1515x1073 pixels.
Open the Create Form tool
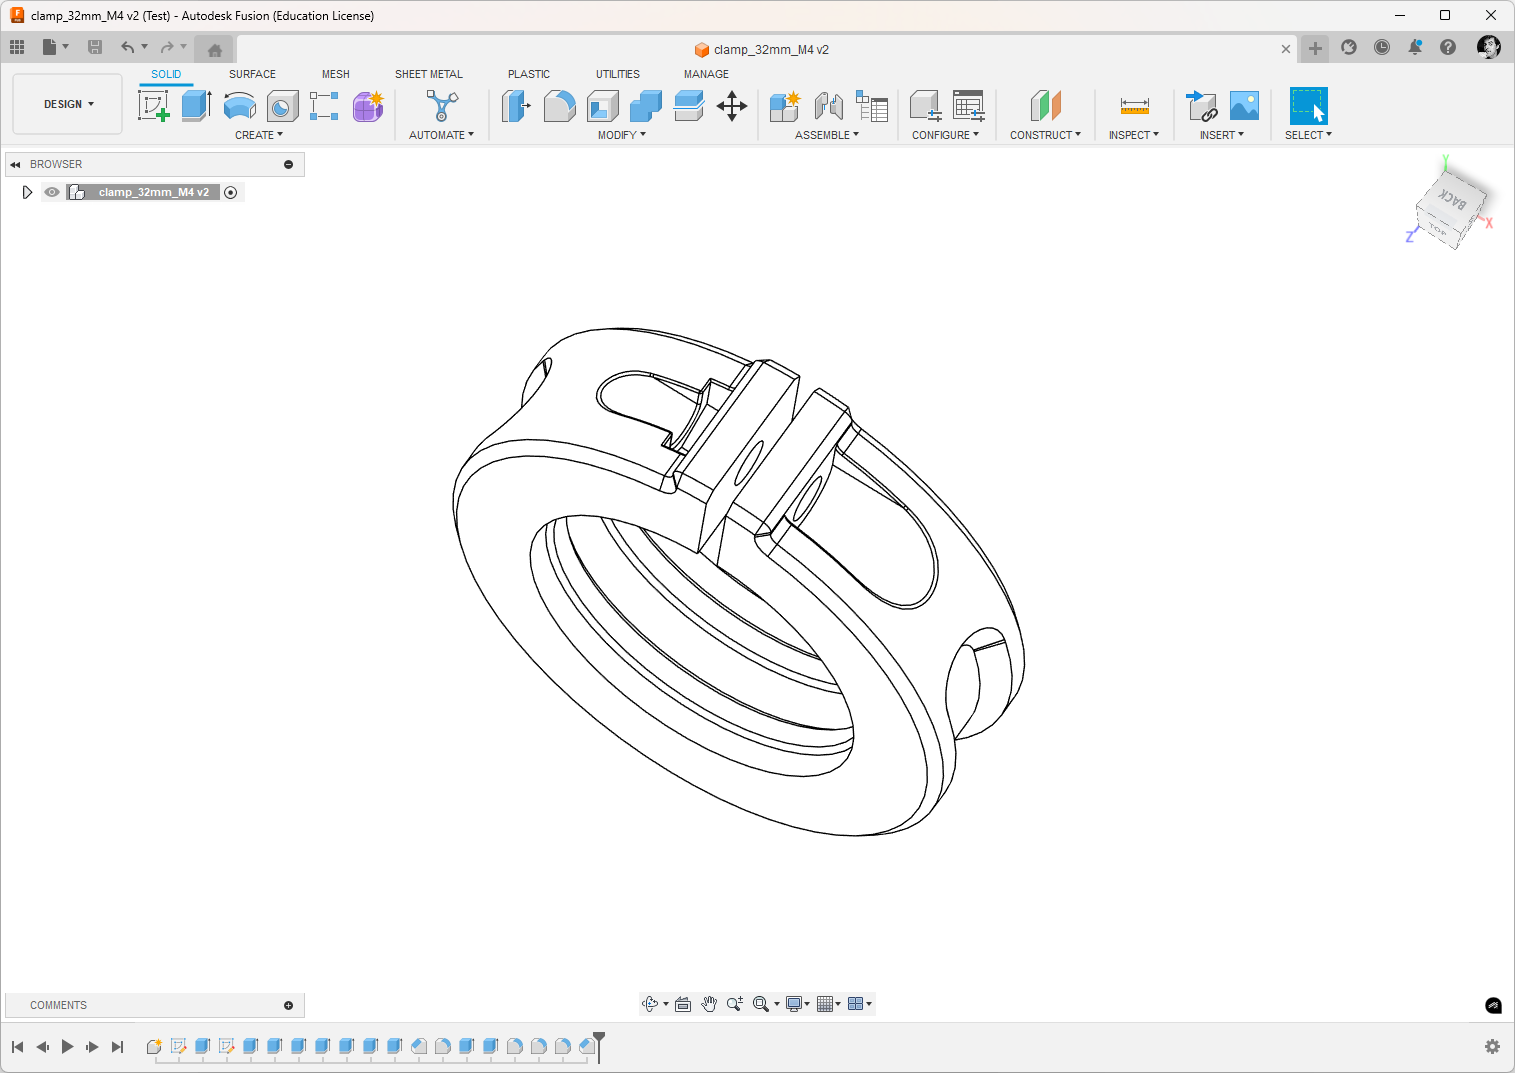pos(368,105)
